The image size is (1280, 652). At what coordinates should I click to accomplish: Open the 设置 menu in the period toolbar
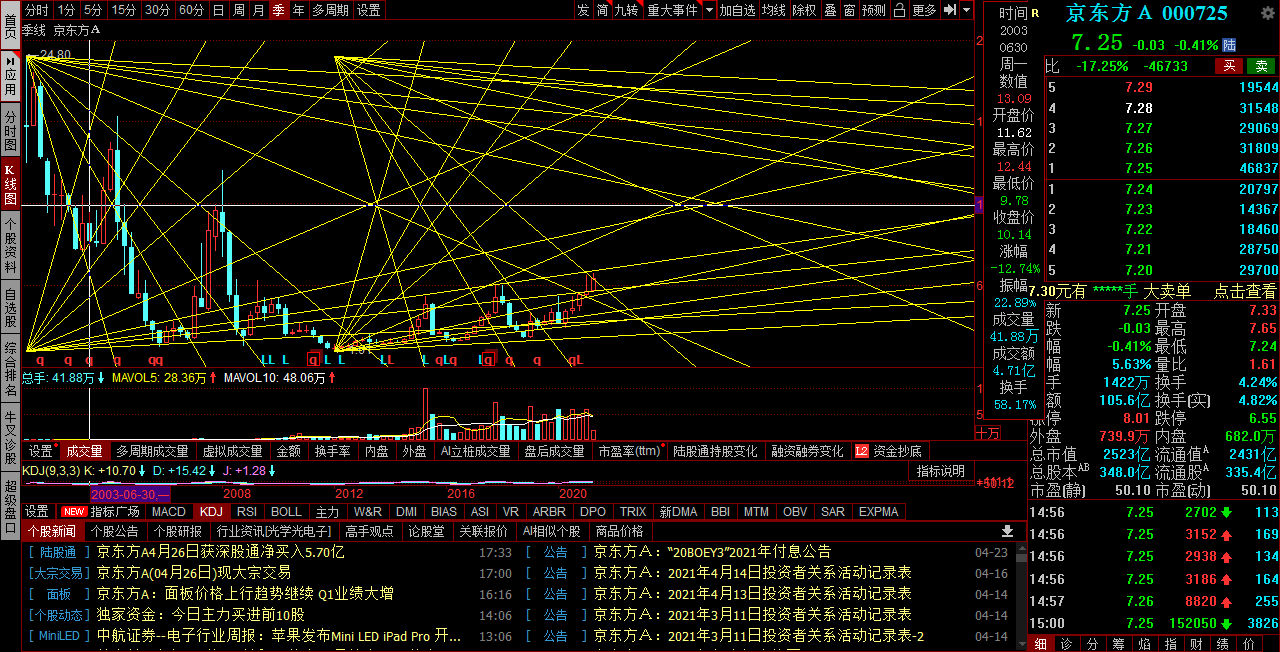pos(369,10)
